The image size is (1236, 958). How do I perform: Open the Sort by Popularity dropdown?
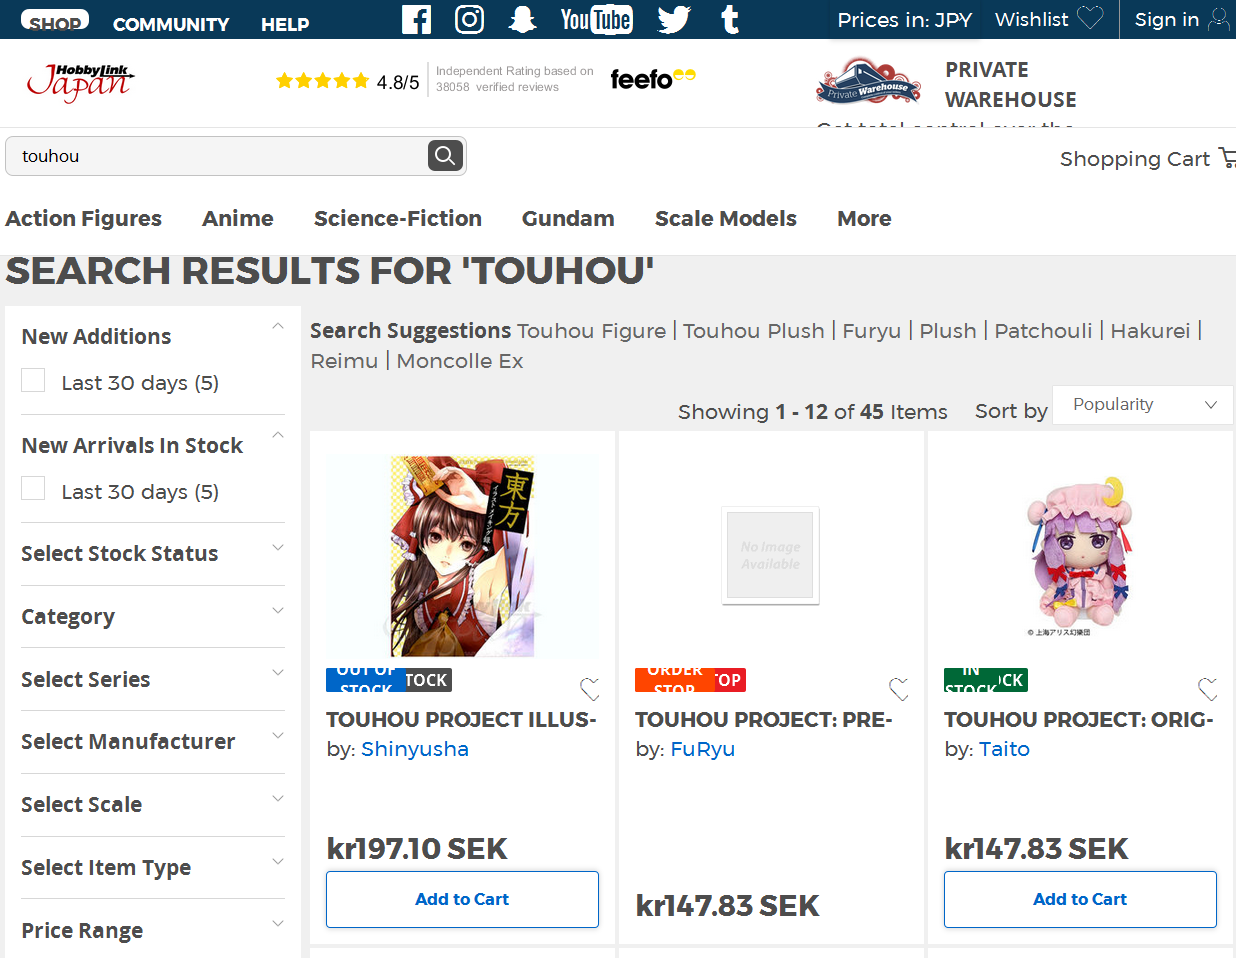coord(1142,405)
